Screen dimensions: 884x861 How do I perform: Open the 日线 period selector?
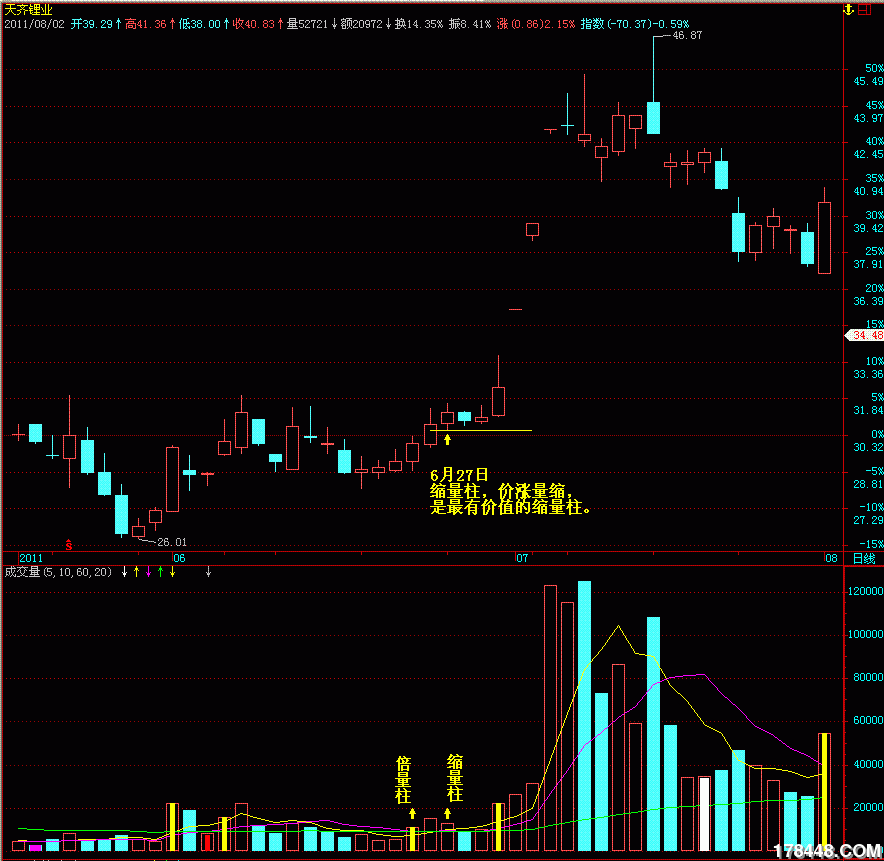pos(862,557)
